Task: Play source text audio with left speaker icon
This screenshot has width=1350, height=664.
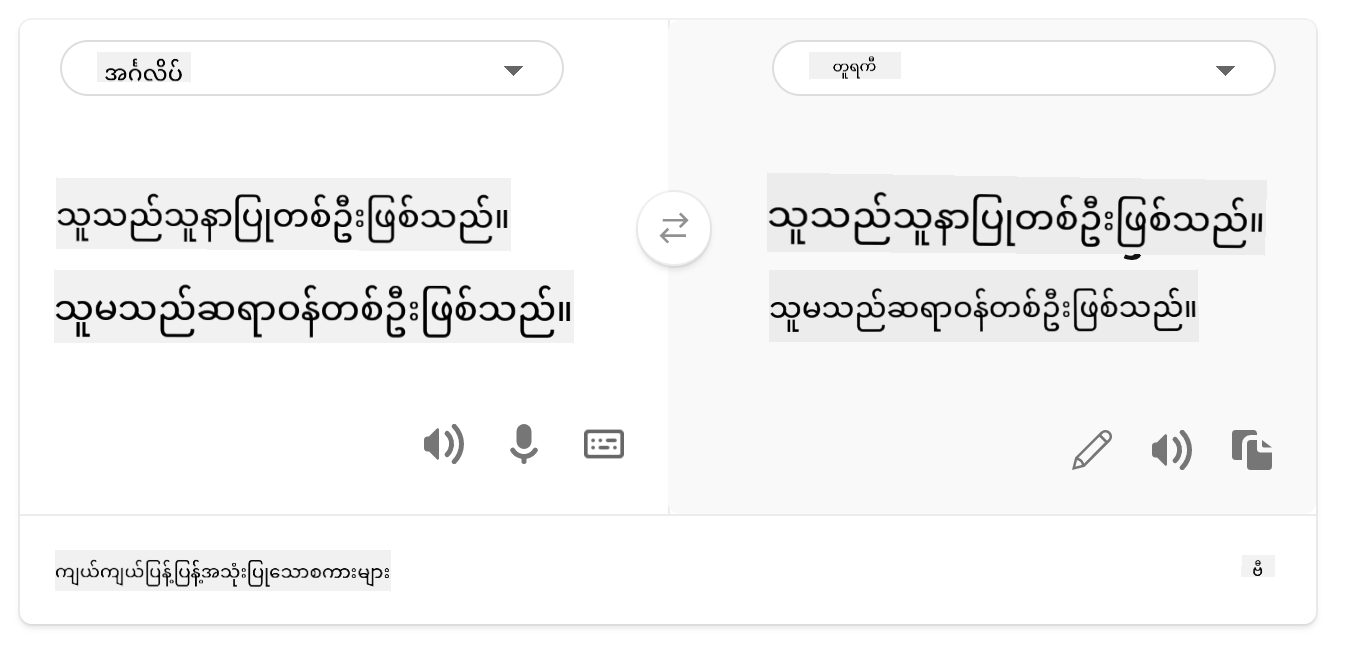Action: 444,444
